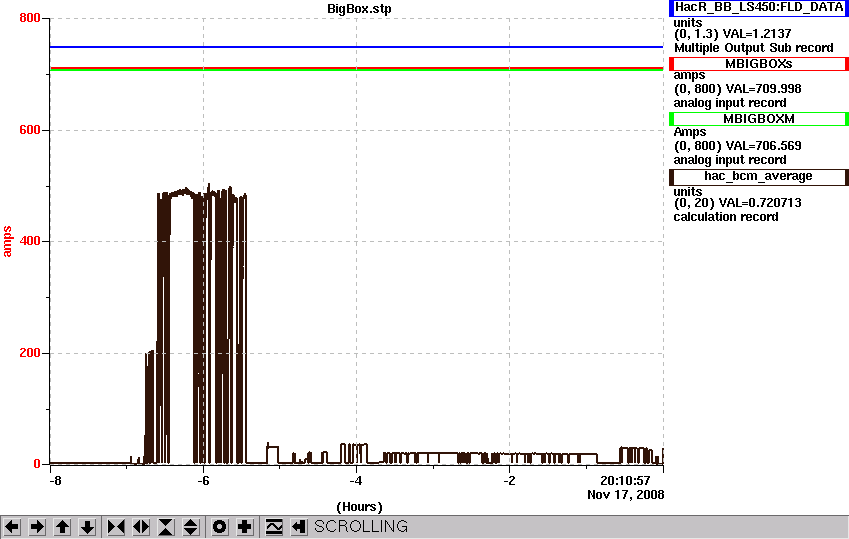Click the jump-back arrow toolbar button
The height and width of the screenshot is (539, 849).
[x=299, y=527]
